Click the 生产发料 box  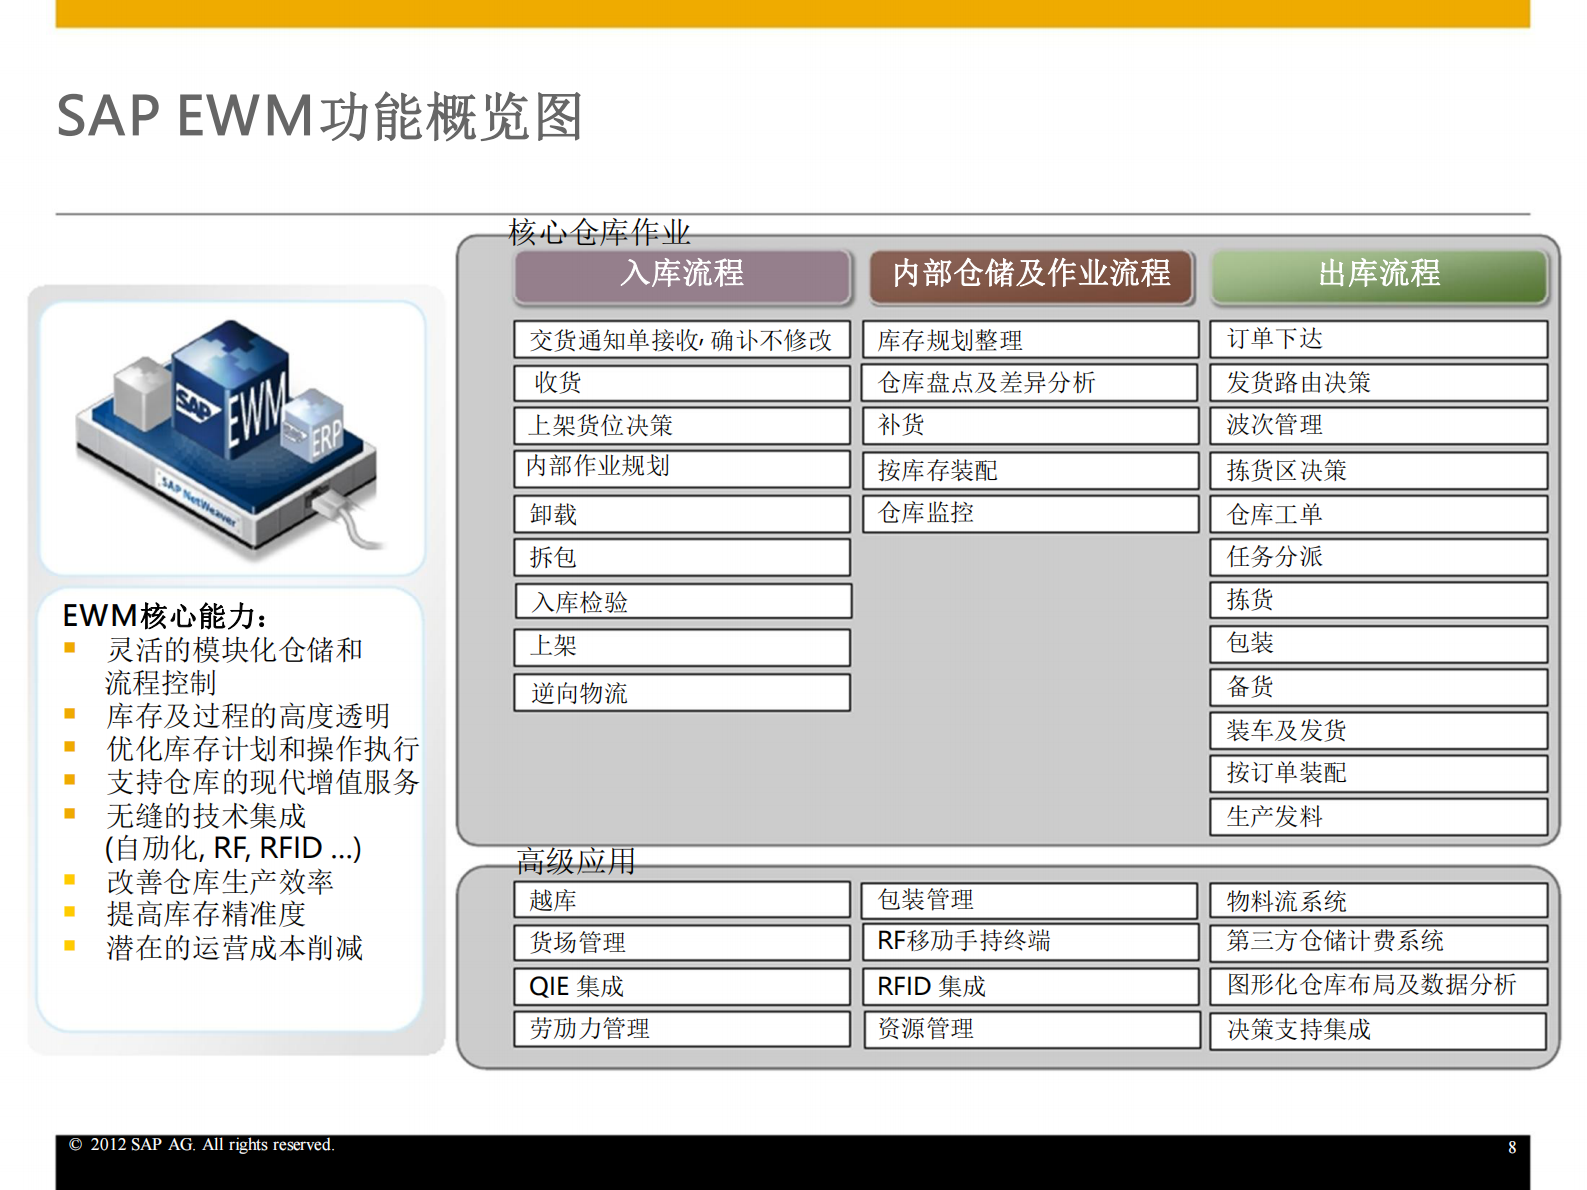click(1379, 816)
